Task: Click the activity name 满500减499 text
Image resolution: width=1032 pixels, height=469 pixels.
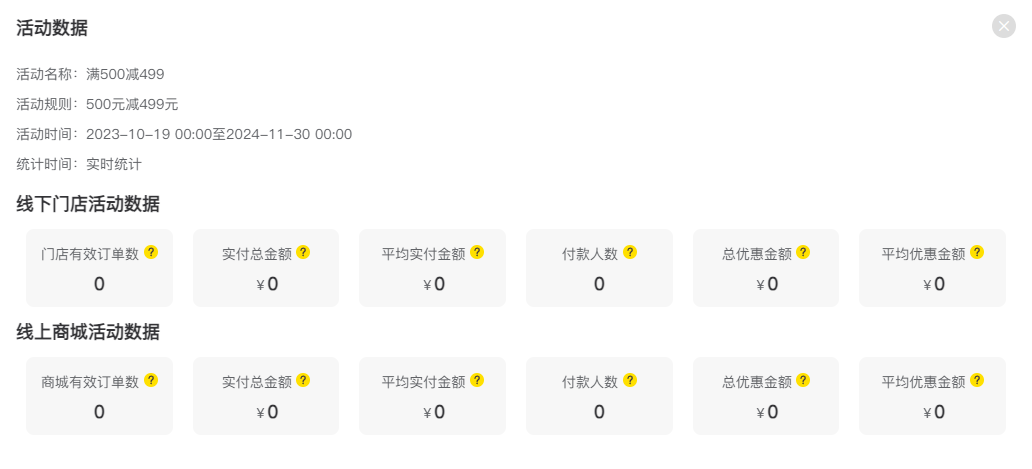Action: [125, 74]
